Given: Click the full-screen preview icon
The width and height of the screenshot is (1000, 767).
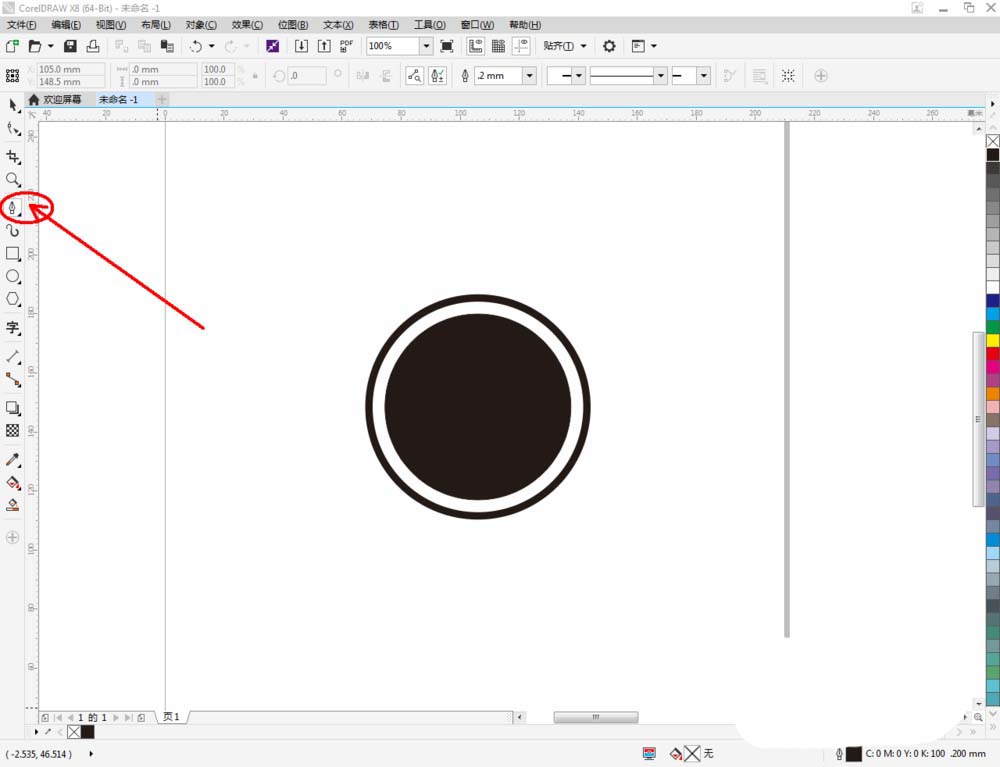Looking at the screenshot, I should 447,46.
